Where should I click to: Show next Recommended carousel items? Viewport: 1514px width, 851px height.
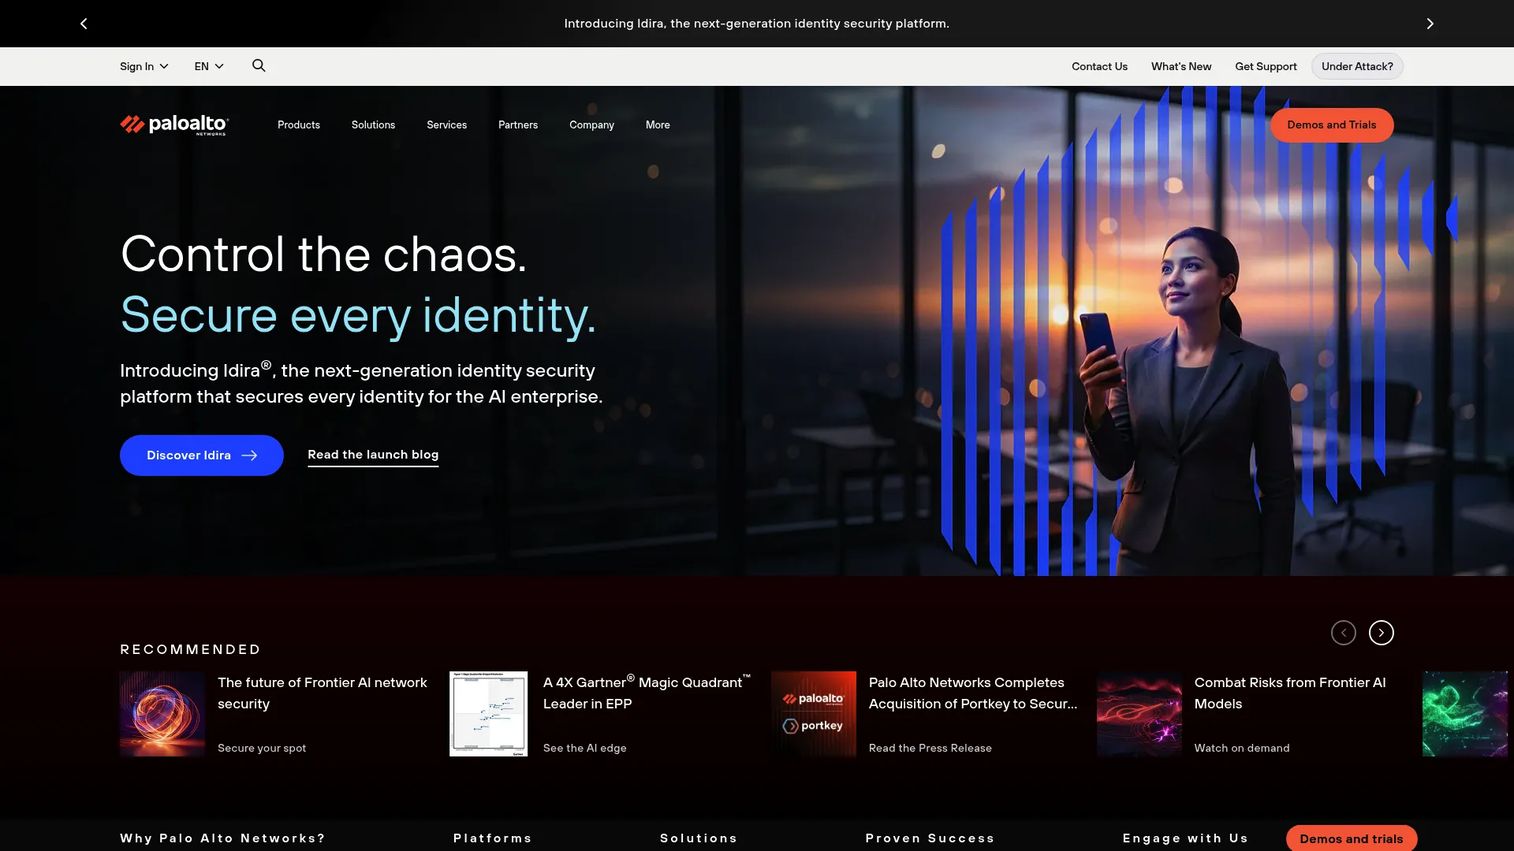(x=1381, y=633)
